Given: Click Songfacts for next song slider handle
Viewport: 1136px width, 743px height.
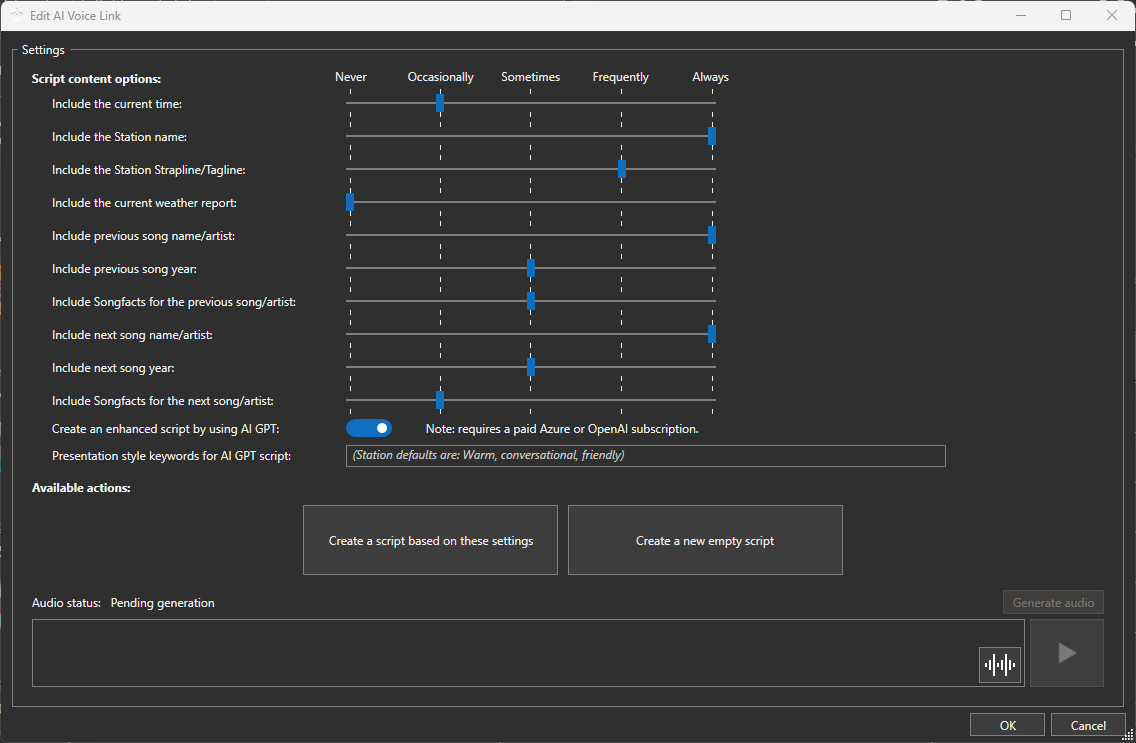Looking at the screenshot, I should click(x=440, y=400).
